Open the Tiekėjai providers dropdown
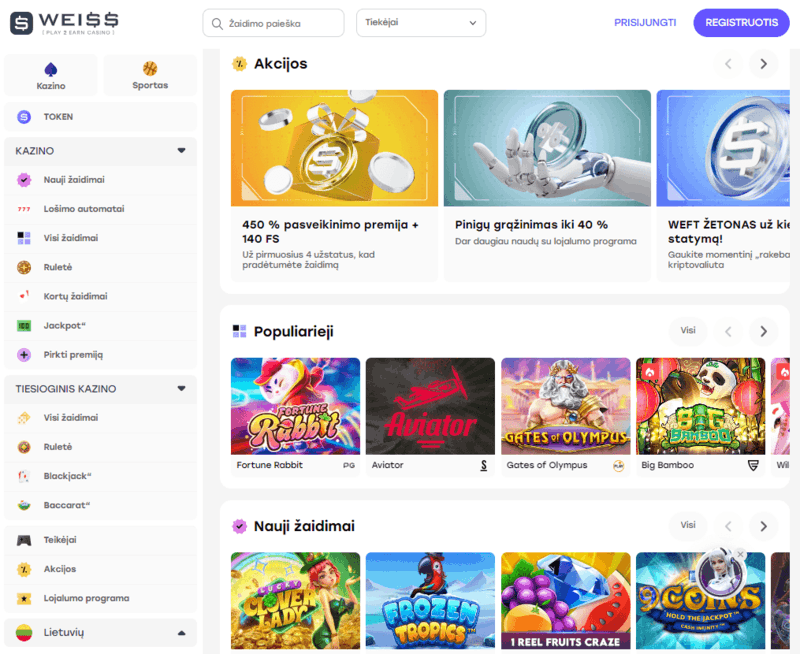 pyautogui.click(x=421, y=23)
